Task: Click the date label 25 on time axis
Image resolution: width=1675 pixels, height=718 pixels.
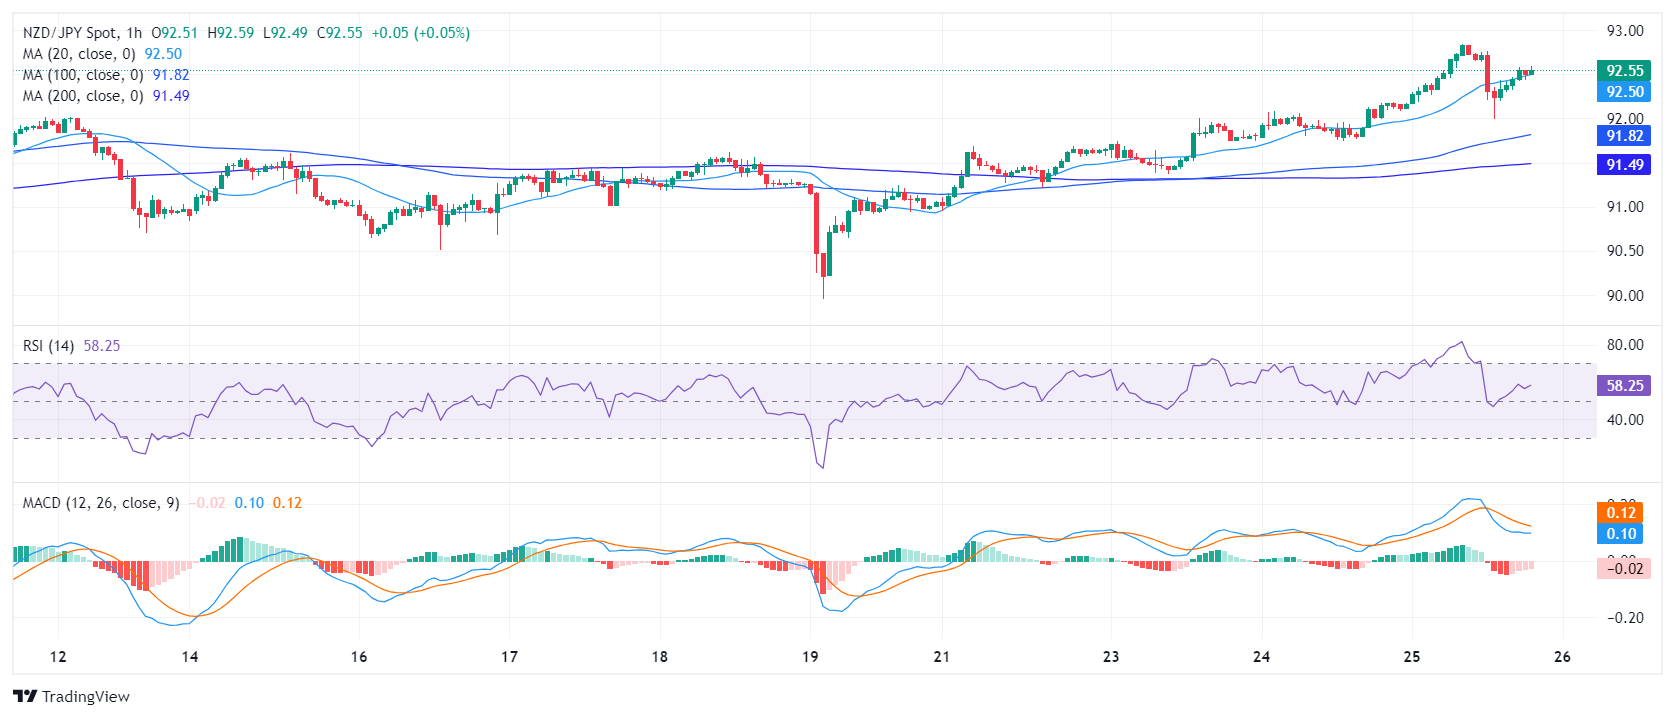Action: (x=1411, y=657)
